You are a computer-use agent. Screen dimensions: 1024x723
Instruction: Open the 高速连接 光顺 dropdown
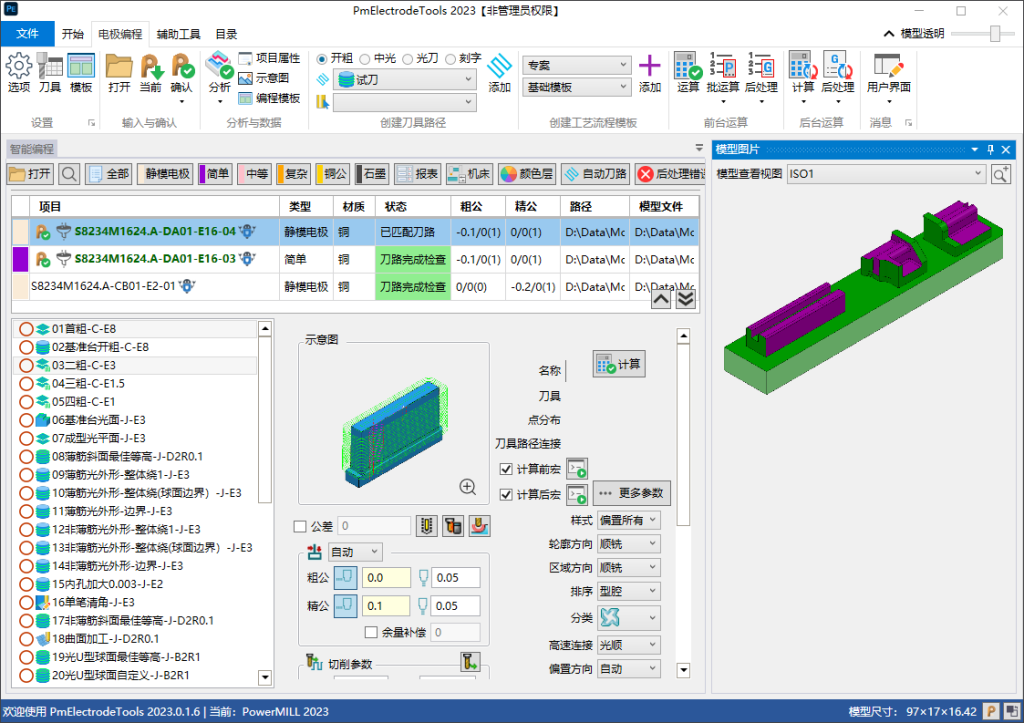pos(629,645)
